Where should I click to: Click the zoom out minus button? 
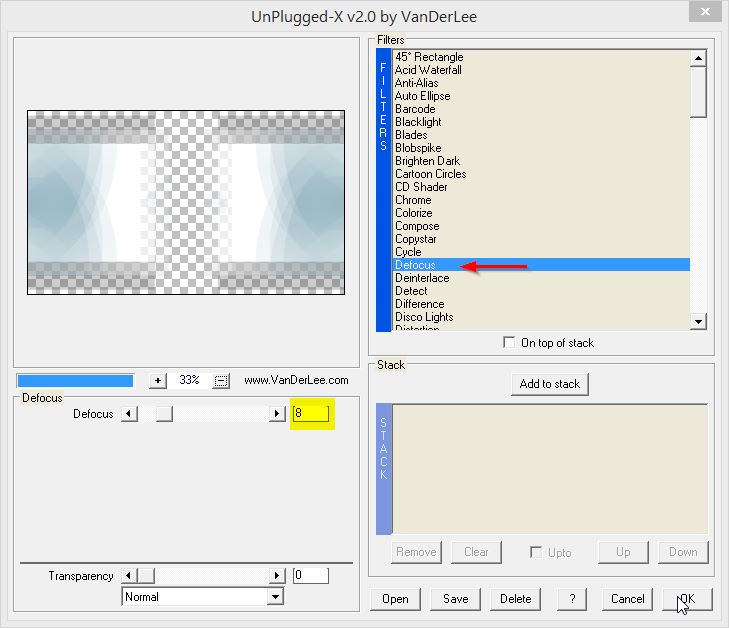(221, 381)
